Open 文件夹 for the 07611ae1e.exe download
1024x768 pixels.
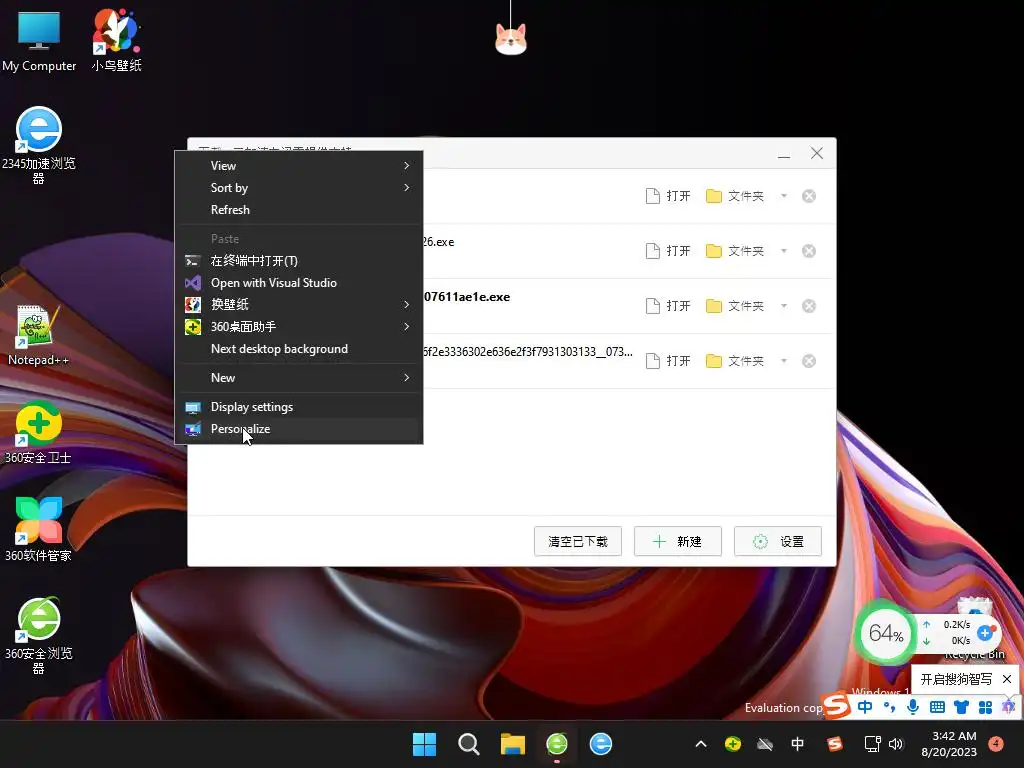click(735, 306)
